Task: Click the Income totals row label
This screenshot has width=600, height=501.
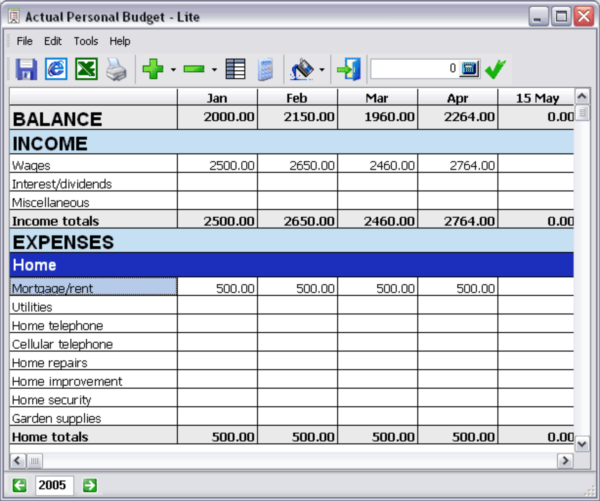Action: tap(93, 220)
